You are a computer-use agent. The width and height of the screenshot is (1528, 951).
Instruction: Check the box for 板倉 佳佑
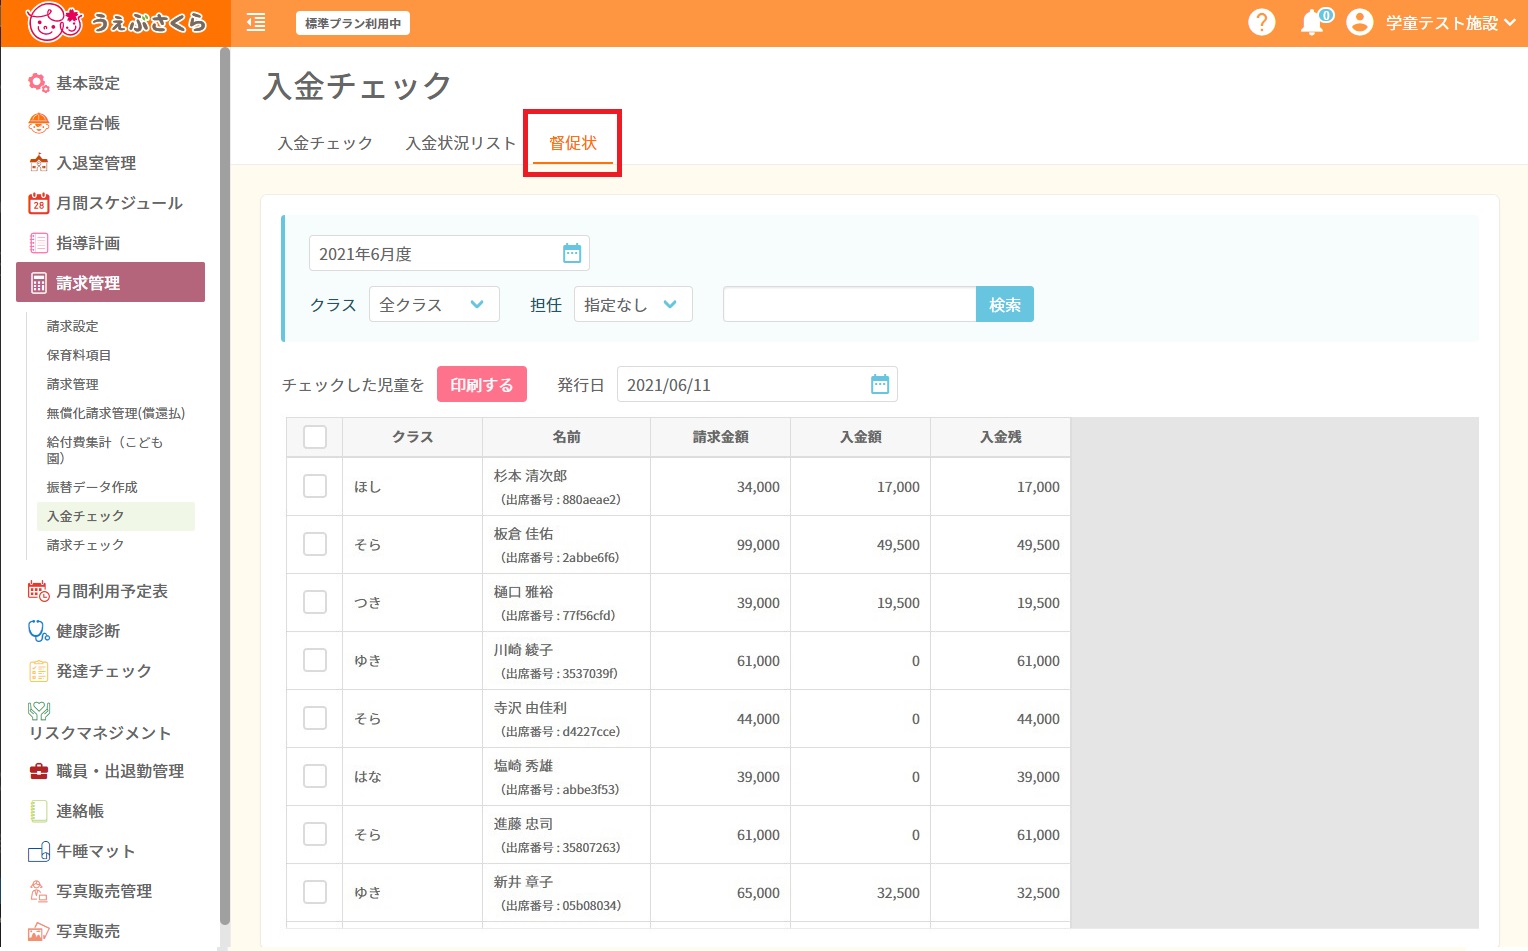pyautogui.click(x=315, y=544)
